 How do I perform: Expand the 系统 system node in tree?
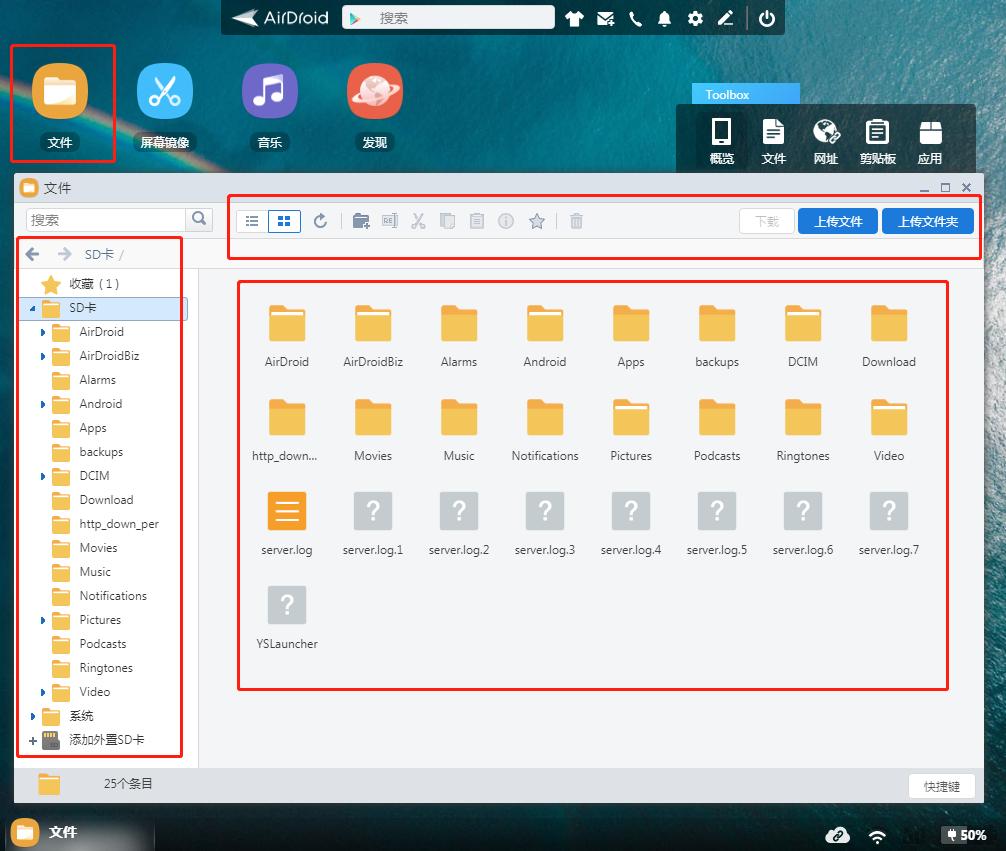pyautogui.click(x=33, y=716)
